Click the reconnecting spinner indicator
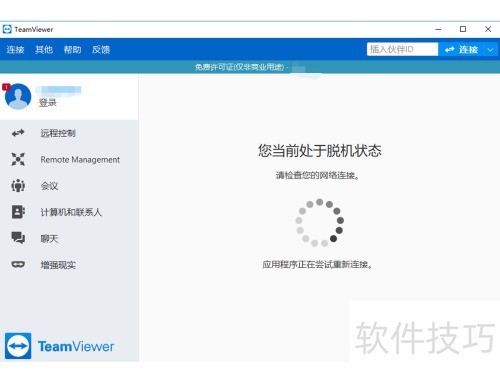This screenshot has height=375, width=500. point(319,222)
